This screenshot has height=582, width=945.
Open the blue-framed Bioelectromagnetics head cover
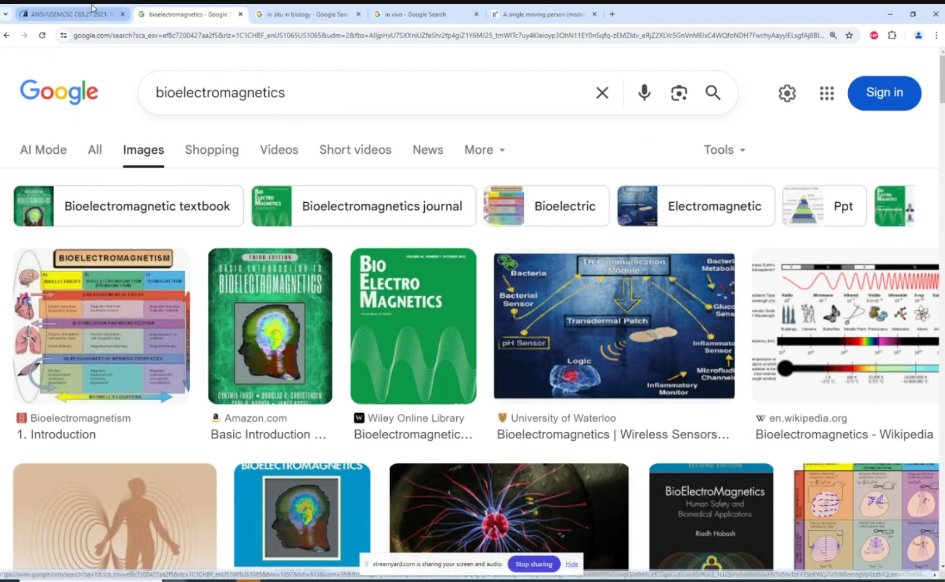(302, 516)
